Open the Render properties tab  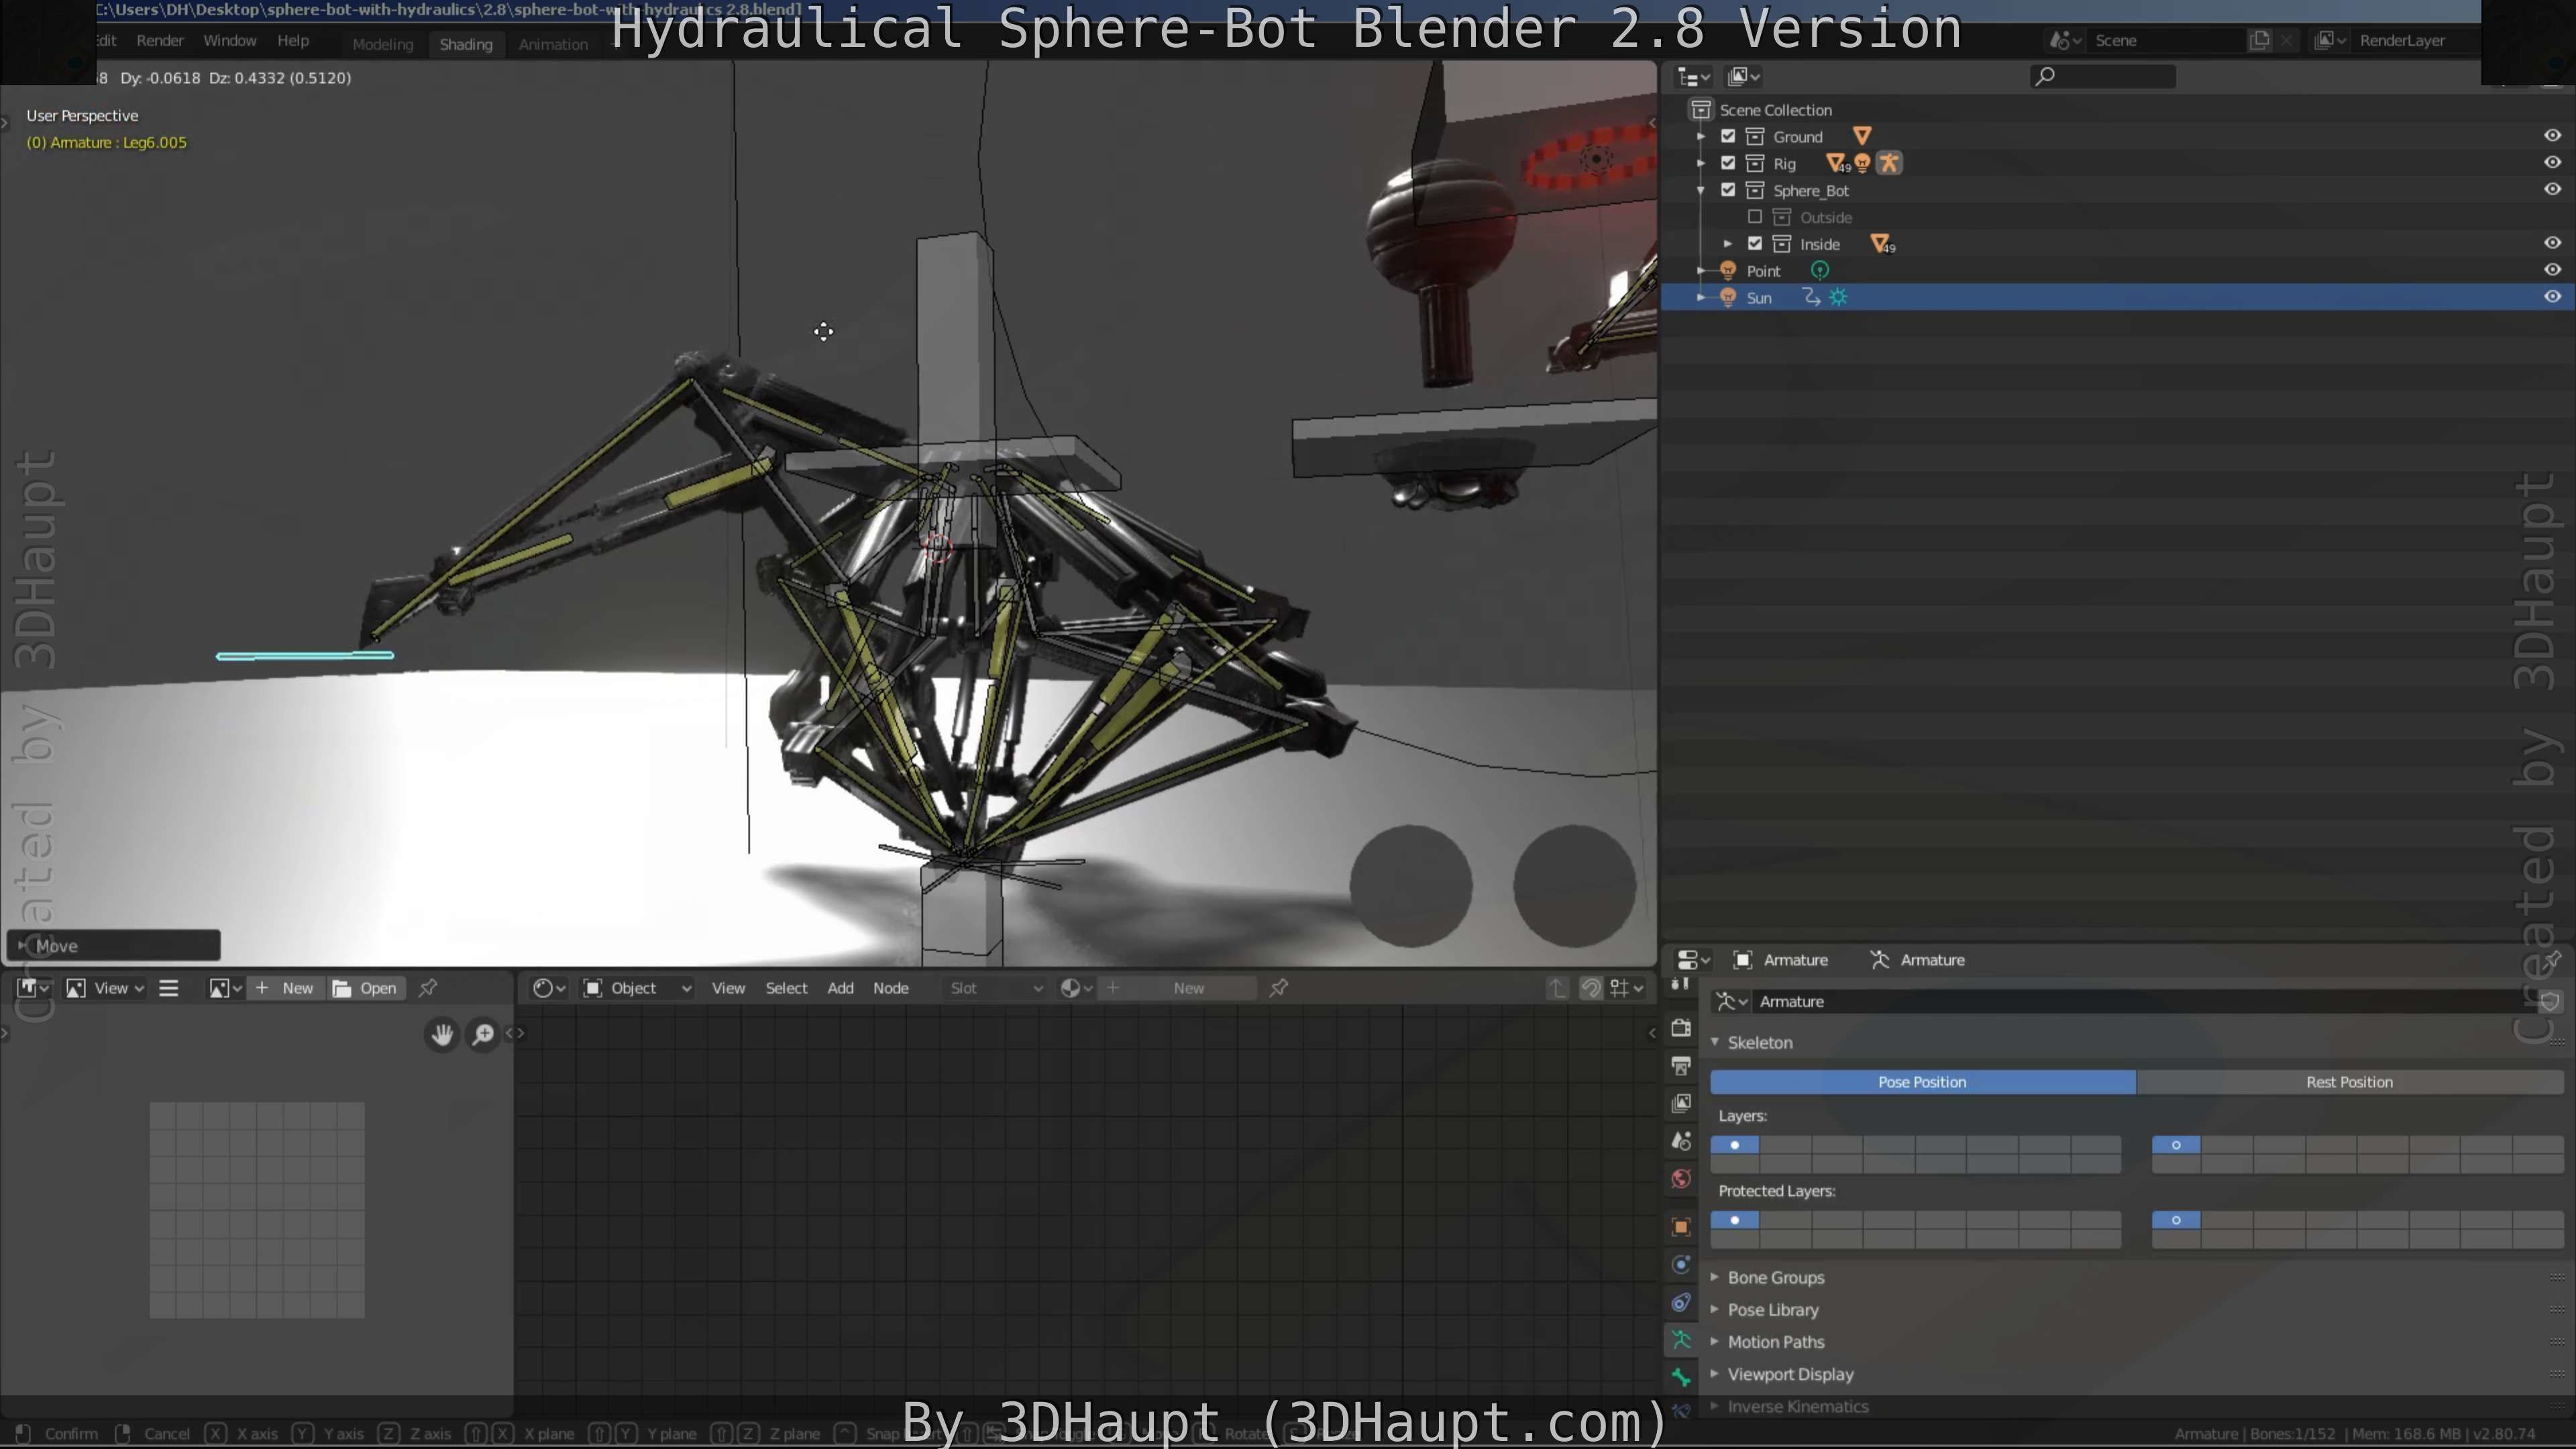coord(1681,1028)
